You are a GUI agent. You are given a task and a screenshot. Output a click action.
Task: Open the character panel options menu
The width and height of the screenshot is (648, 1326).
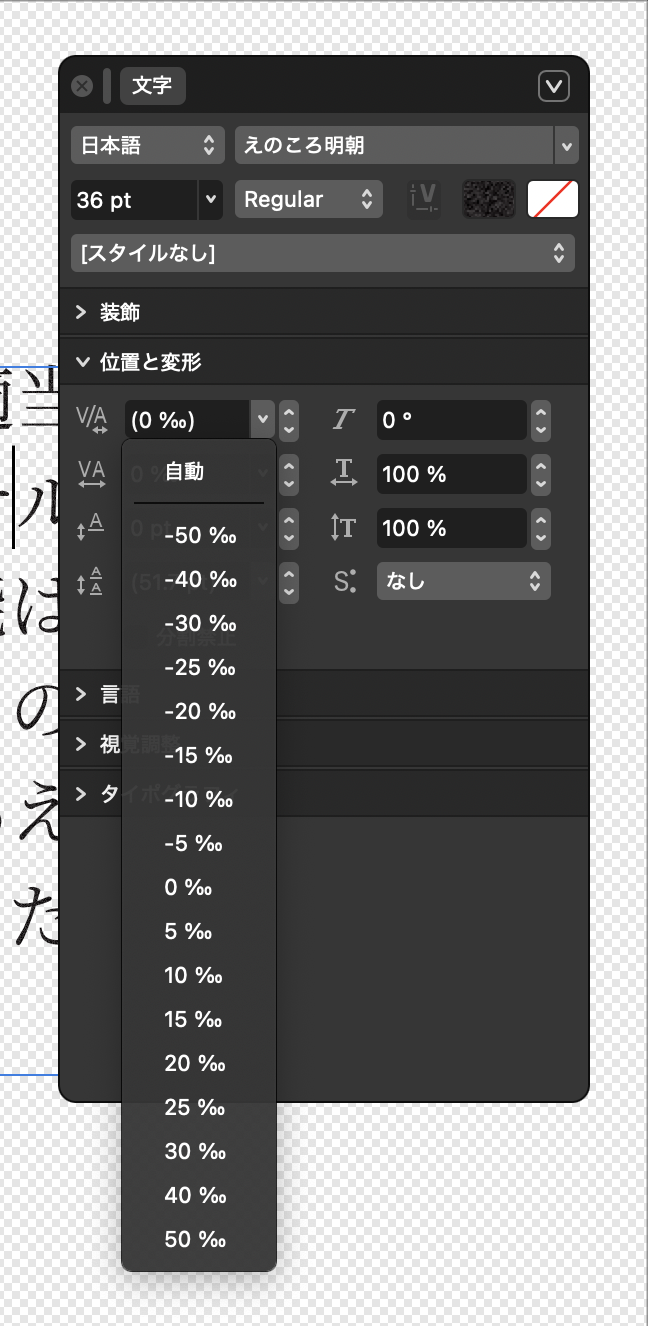(x=554, y=86)
